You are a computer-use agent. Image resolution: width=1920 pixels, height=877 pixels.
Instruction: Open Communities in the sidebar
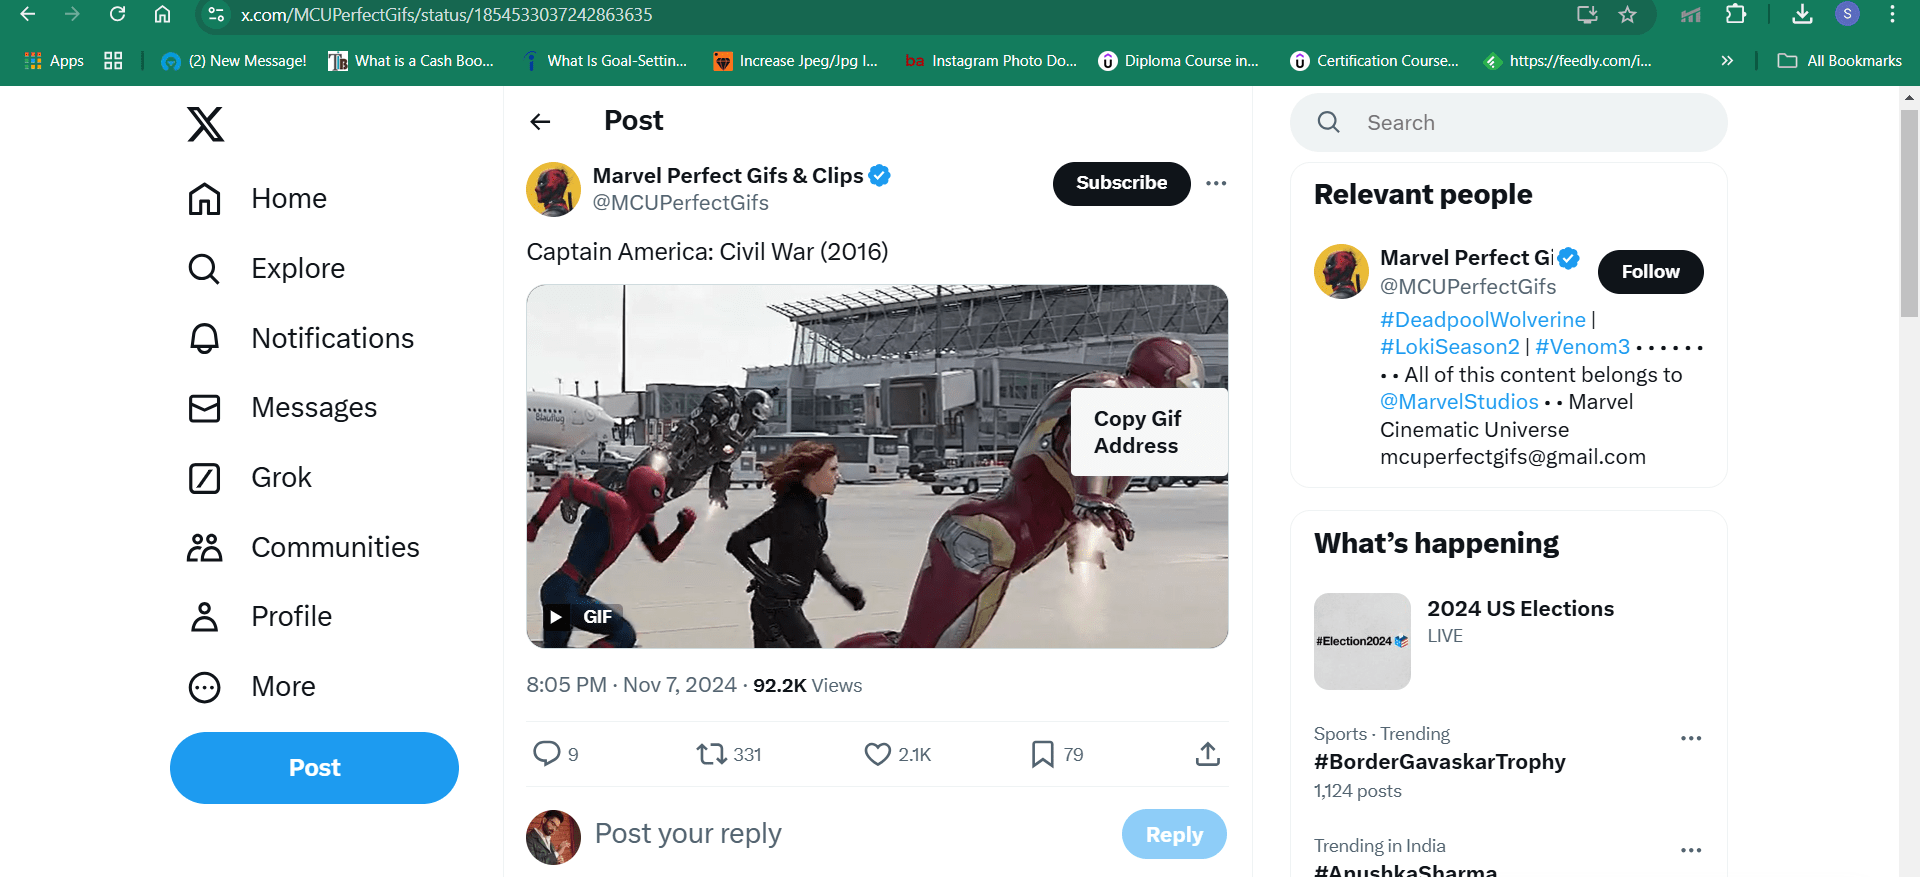[303, 547]
